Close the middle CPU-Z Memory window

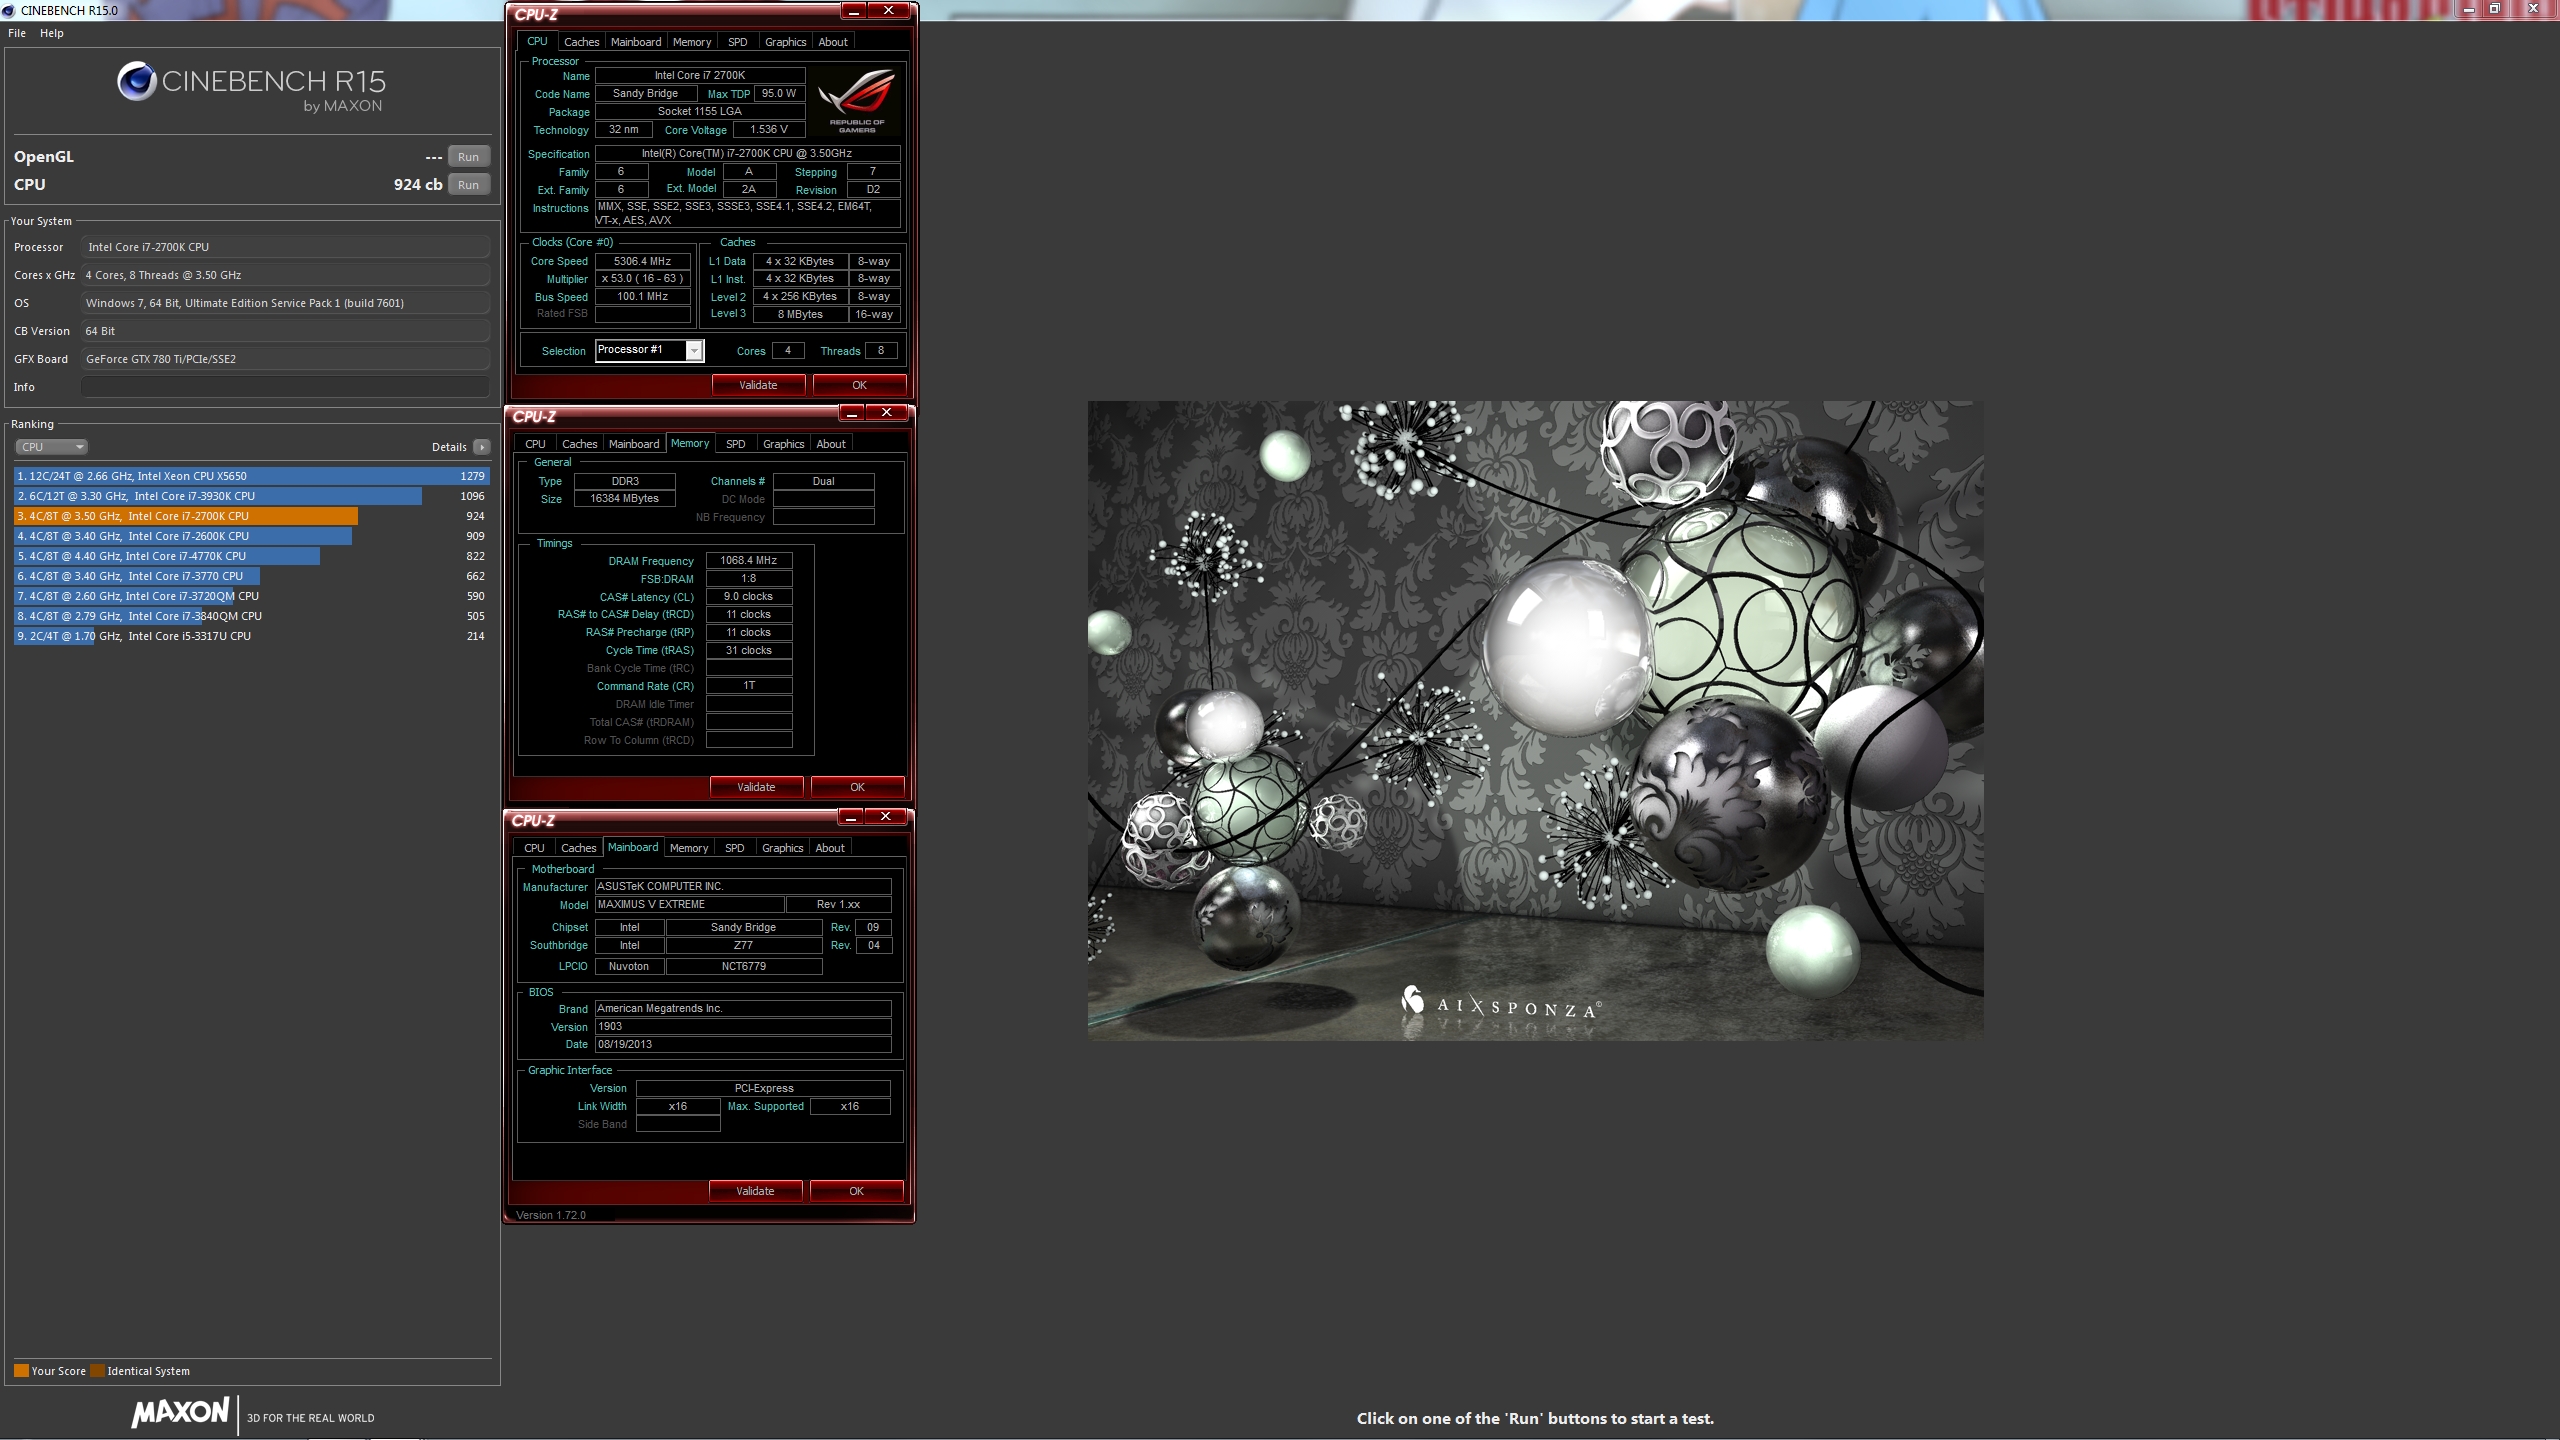tap(886, 413)
